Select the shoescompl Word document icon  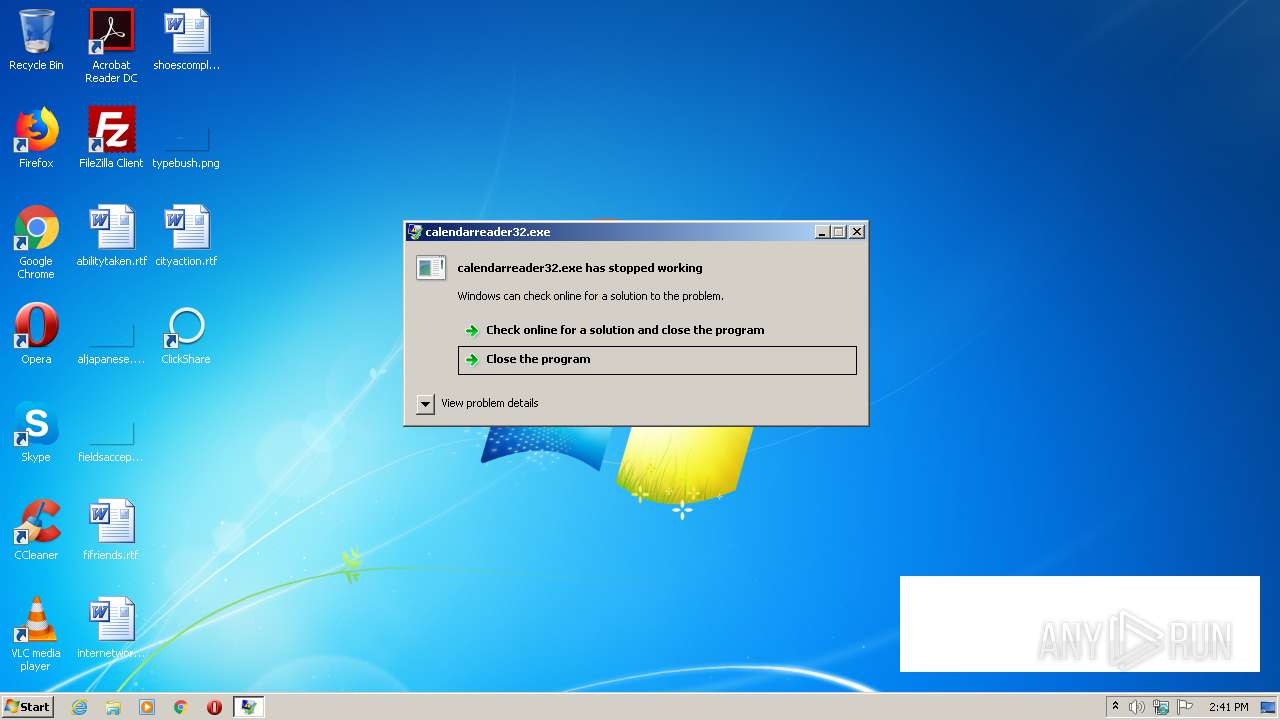pos(186,41)
